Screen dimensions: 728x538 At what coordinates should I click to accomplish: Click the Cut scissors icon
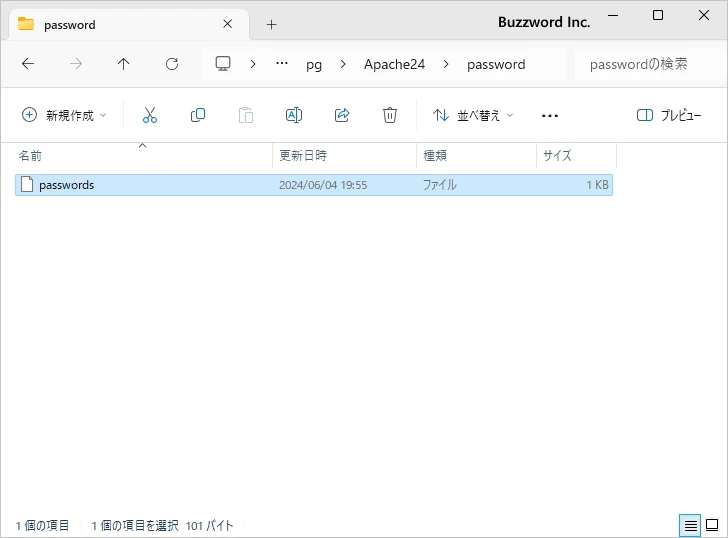tap(150, 115)
